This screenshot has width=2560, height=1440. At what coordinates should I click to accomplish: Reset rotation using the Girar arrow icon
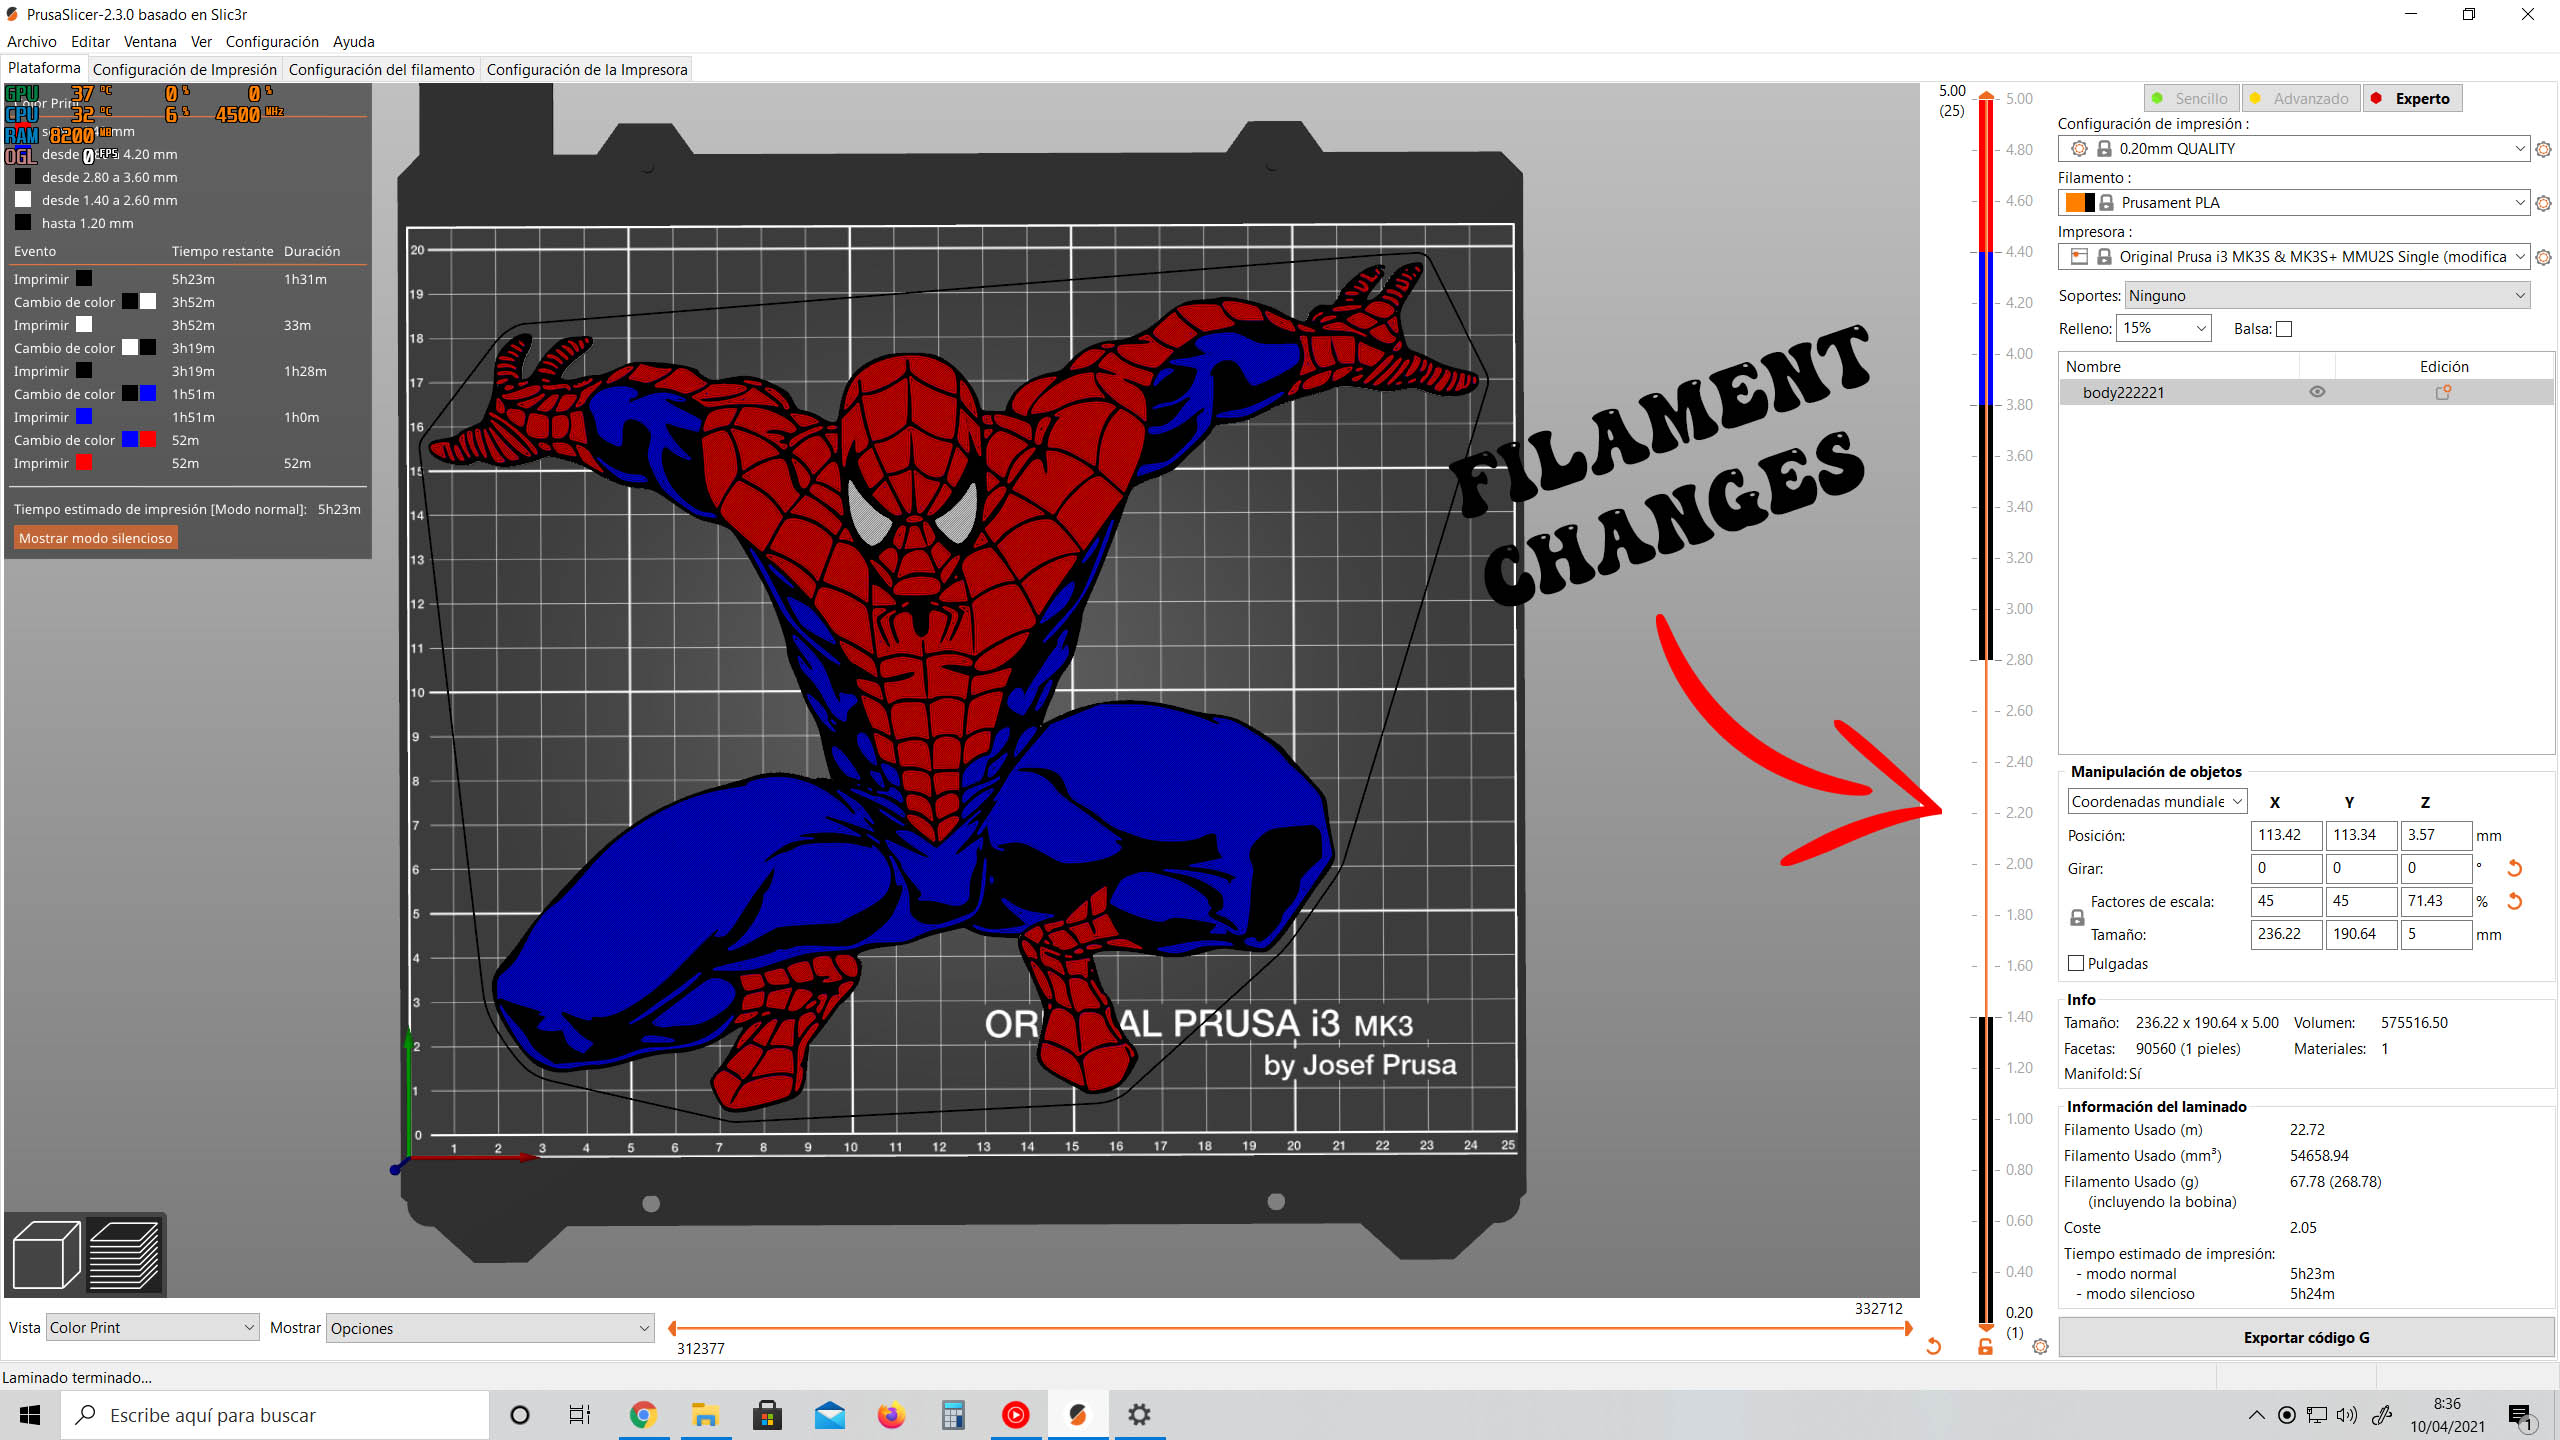2515,868
